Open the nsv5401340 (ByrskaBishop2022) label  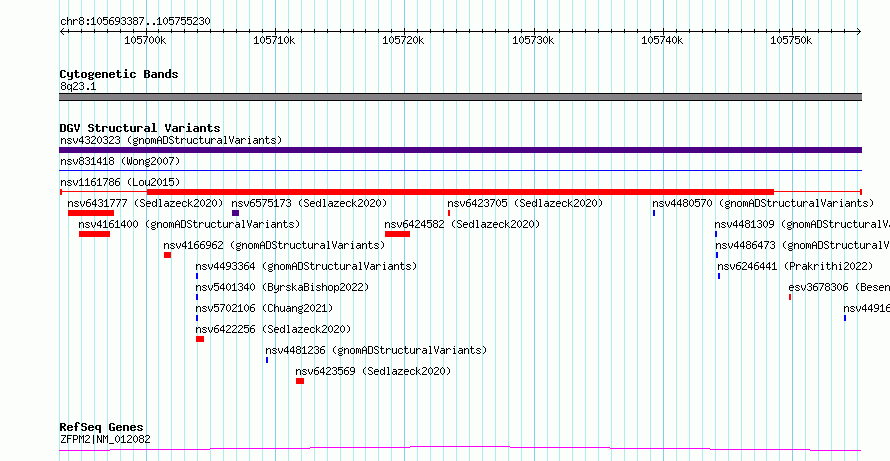pos(282,287)
